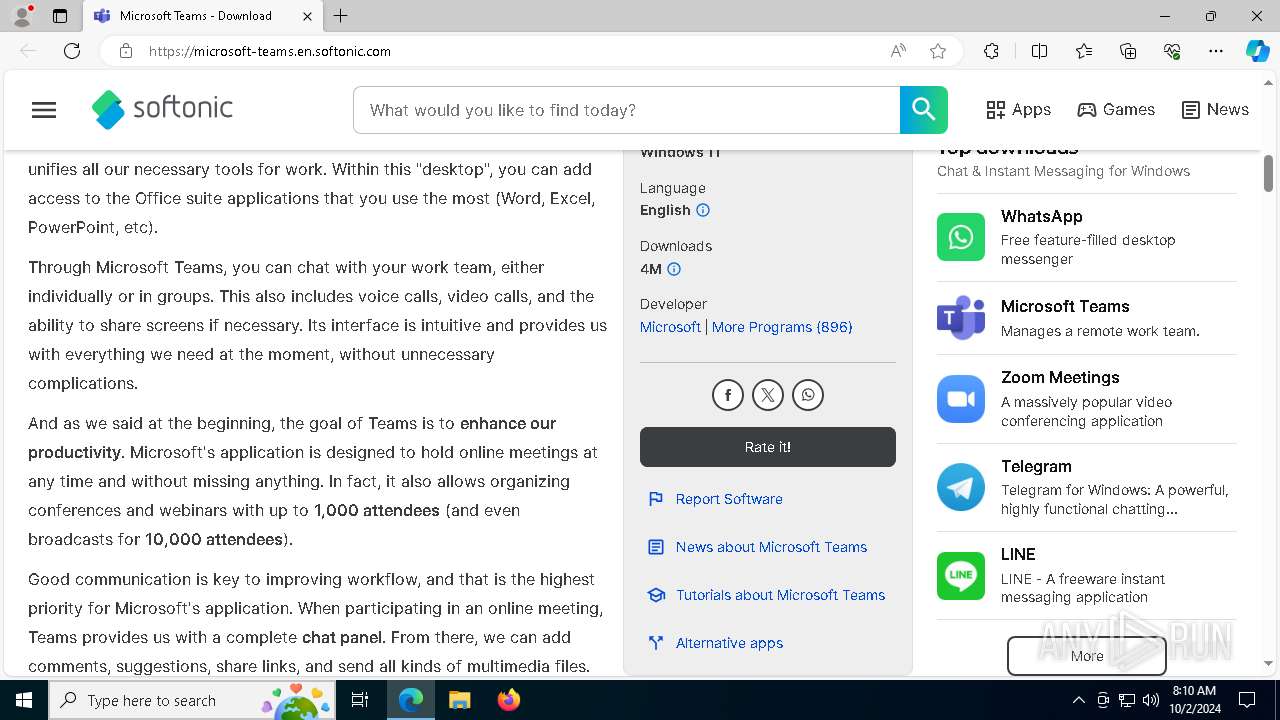Open the WhatsApp app icon in top downloads

(961, 237)
